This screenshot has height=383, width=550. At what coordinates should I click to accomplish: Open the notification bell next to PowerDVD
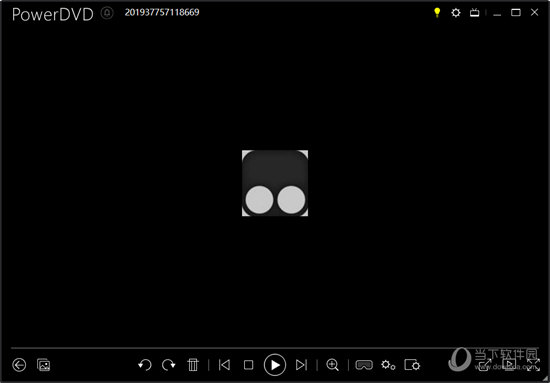tap(107, 13)
